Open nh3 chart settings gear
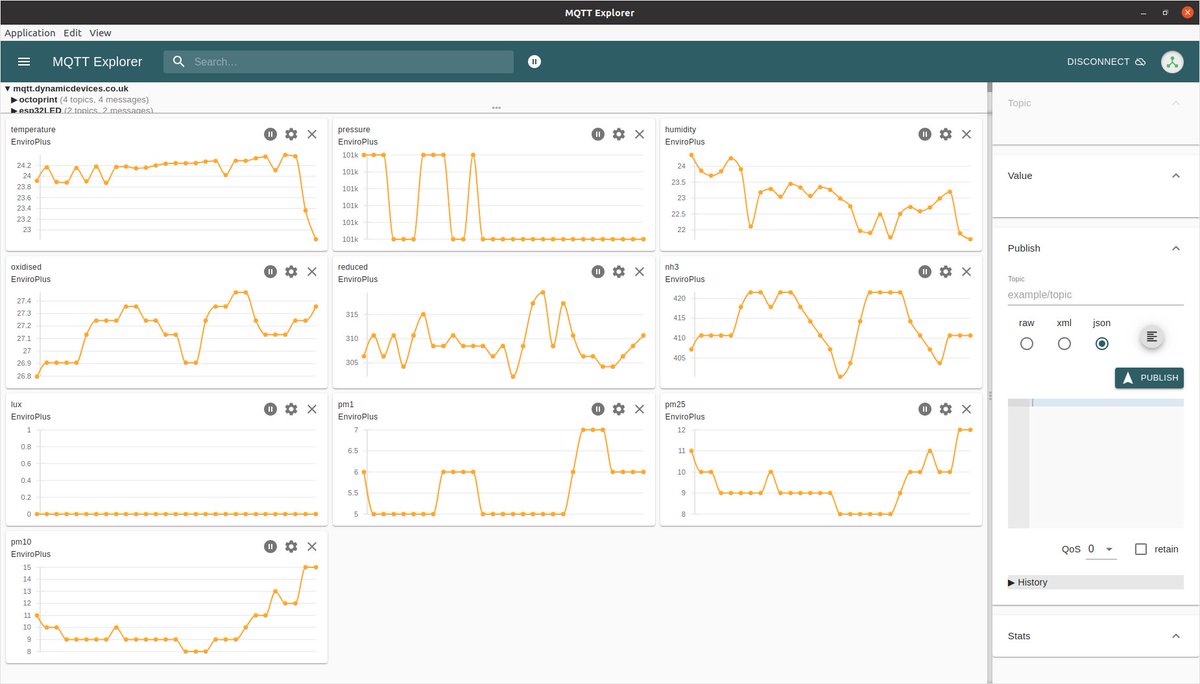The width and height of the screenshot is (1200, 684). [x=946, y=271]
